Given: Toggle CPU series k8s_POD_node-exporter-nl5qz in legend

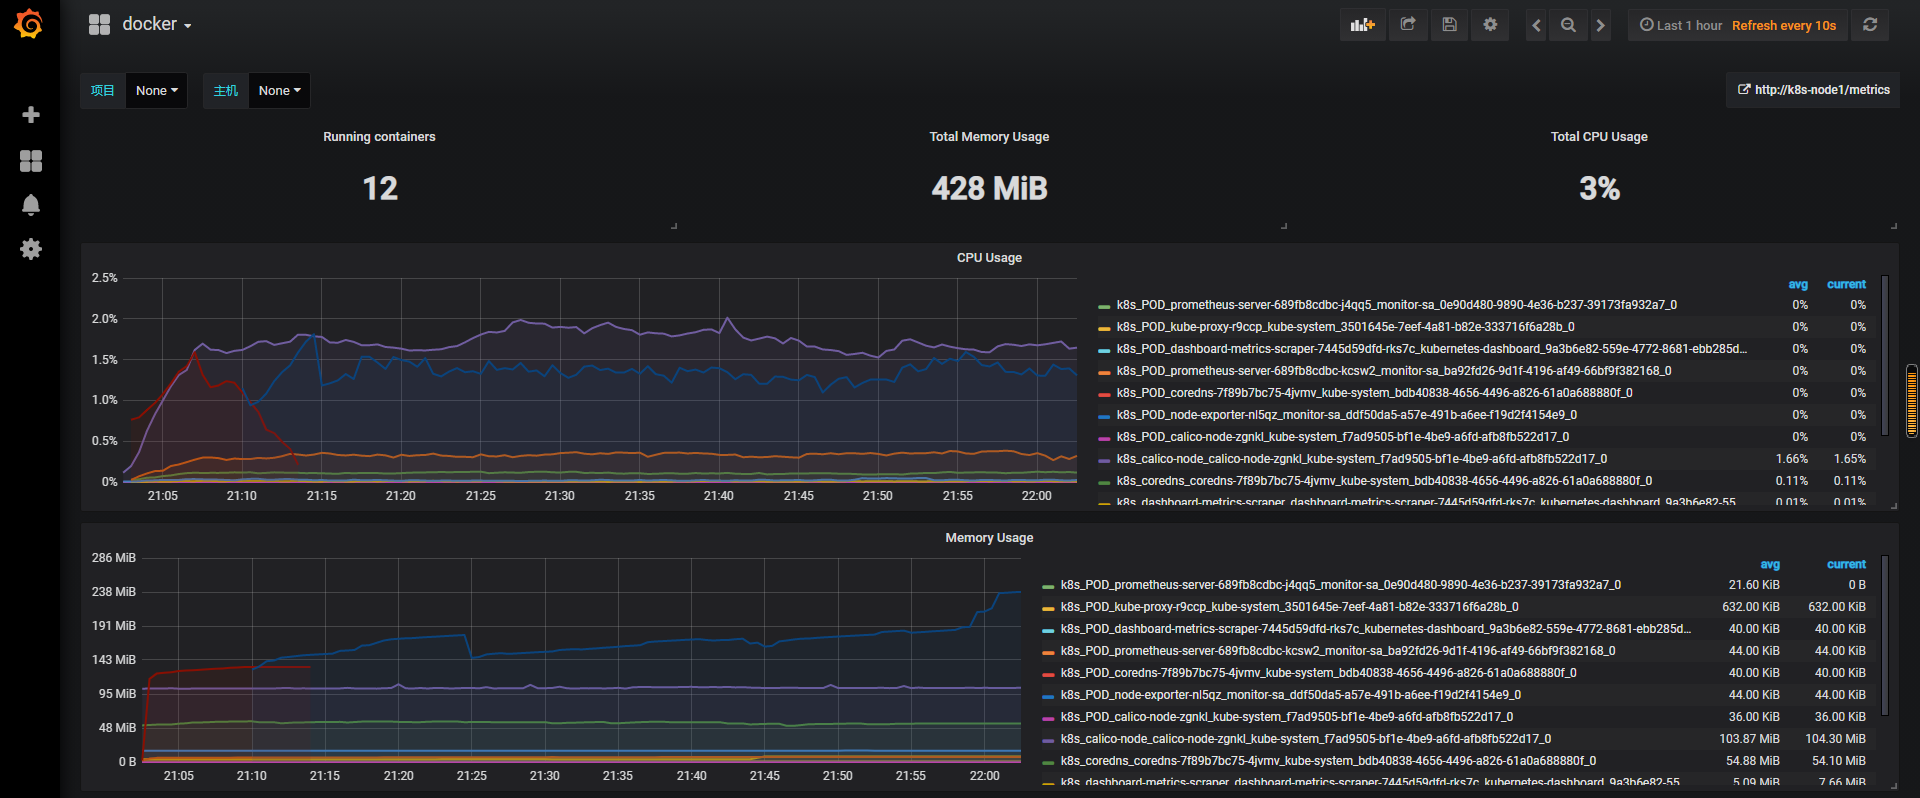Looking at the screenshot, I should click(x=1346, y=415).
